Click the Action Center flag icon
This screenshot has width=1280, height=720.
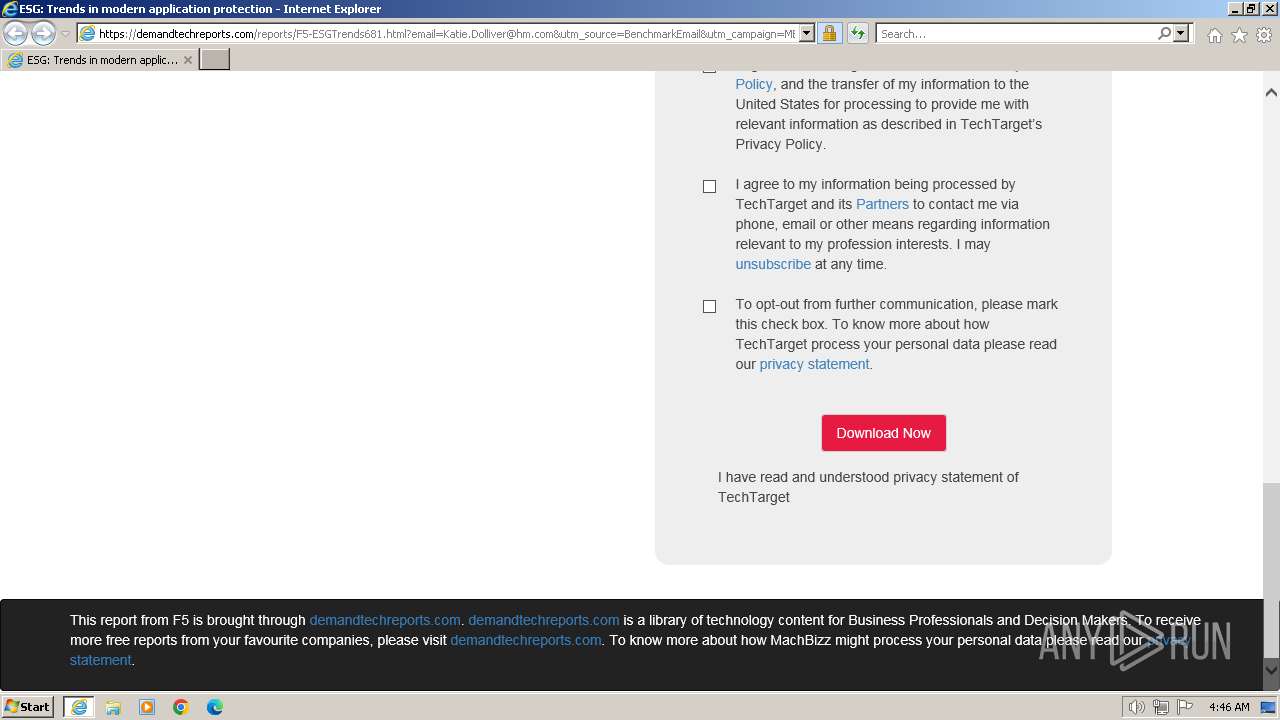[1185, 707]
